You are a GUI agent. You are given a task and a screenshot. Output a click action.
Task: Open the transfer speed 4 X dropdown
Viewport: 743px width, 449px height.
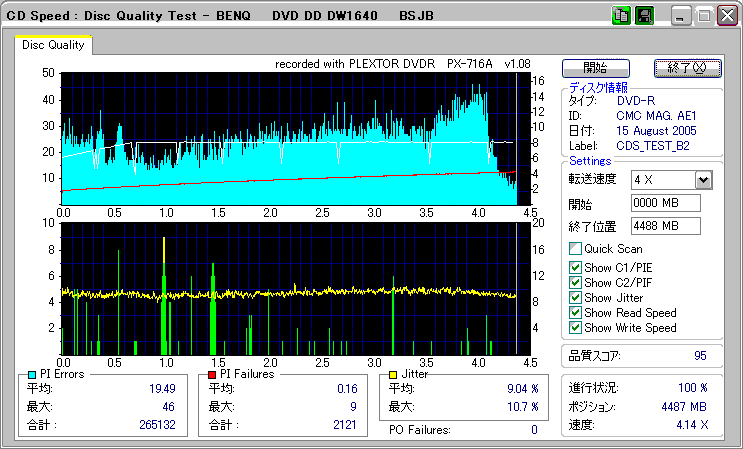[702, 180]
